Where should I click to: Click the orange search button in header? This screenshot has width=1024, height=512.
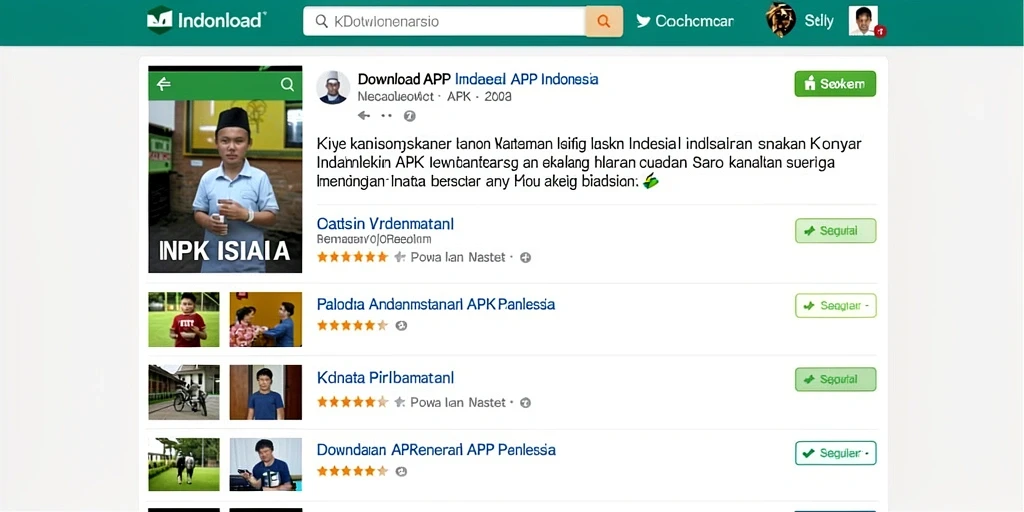[x=603, y=22]
